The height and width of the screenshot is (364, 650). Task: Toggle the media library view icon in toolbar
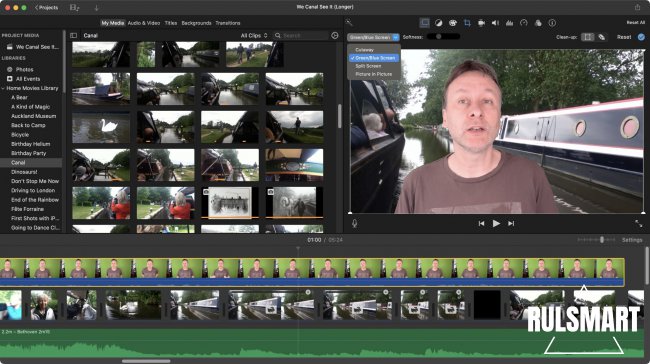coord(74,7)
